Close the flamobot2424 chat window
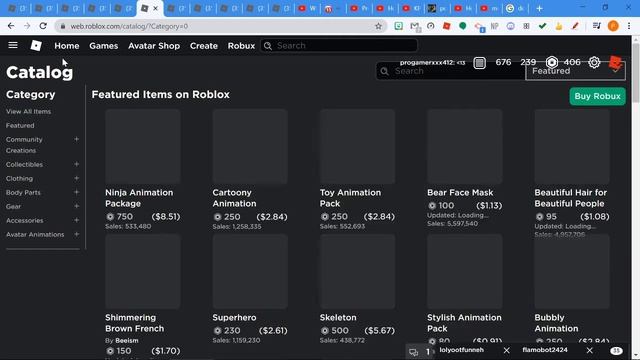 [590, 350]
